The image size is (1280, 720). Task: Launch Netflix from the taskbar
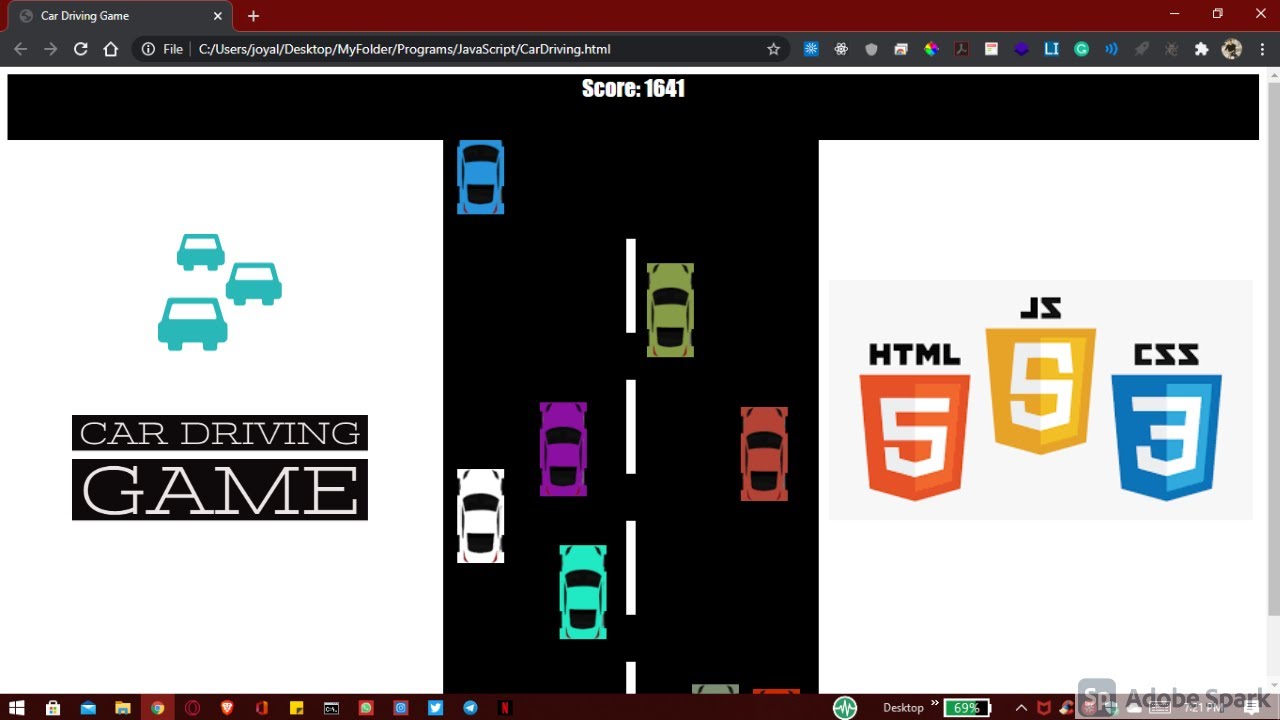[505, 707]
